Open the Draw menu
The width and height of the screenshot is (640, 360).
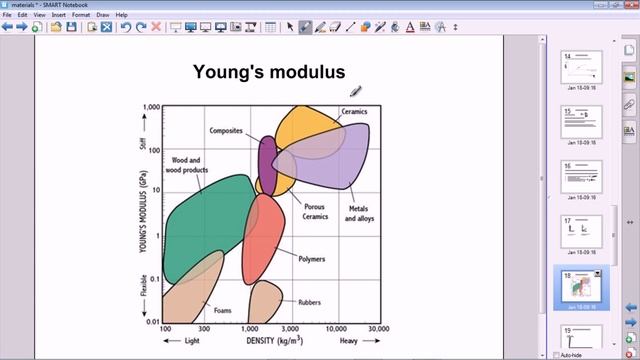pyautogui.click(x=102, y=15)
